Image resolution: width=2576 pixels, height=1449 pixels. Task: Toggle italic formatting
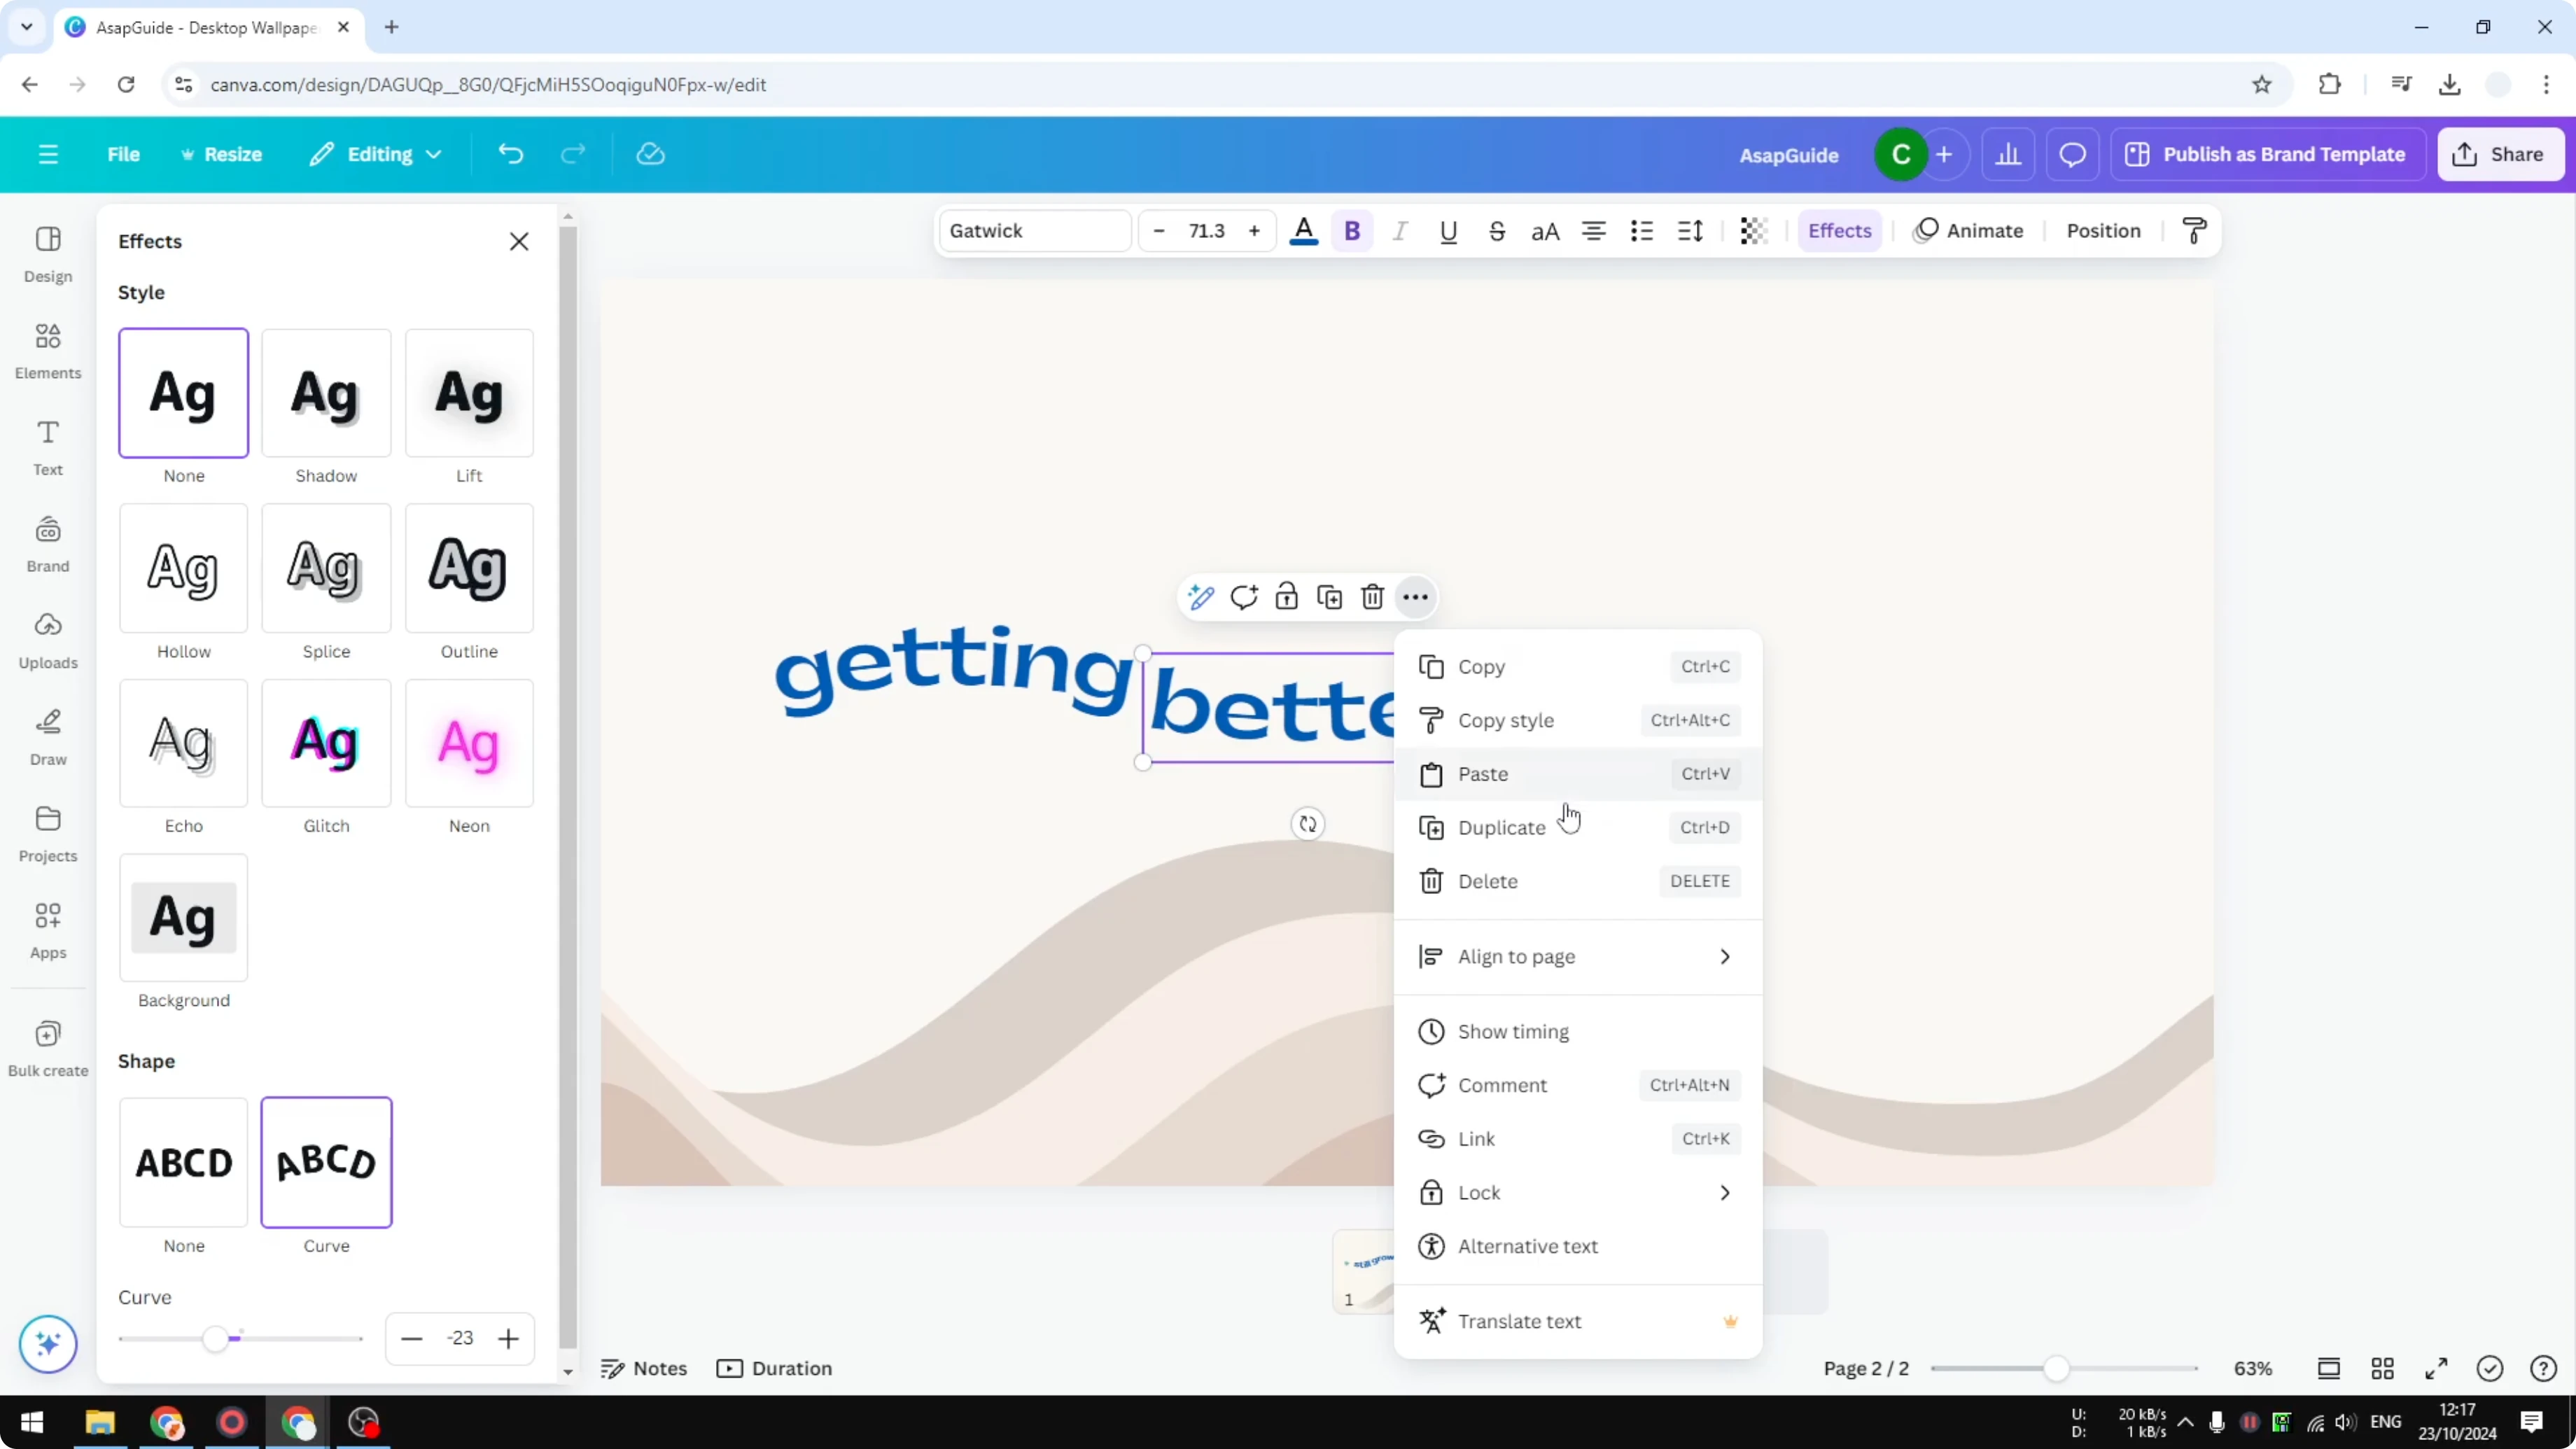pyautogui.click(x=1400, y=231)
